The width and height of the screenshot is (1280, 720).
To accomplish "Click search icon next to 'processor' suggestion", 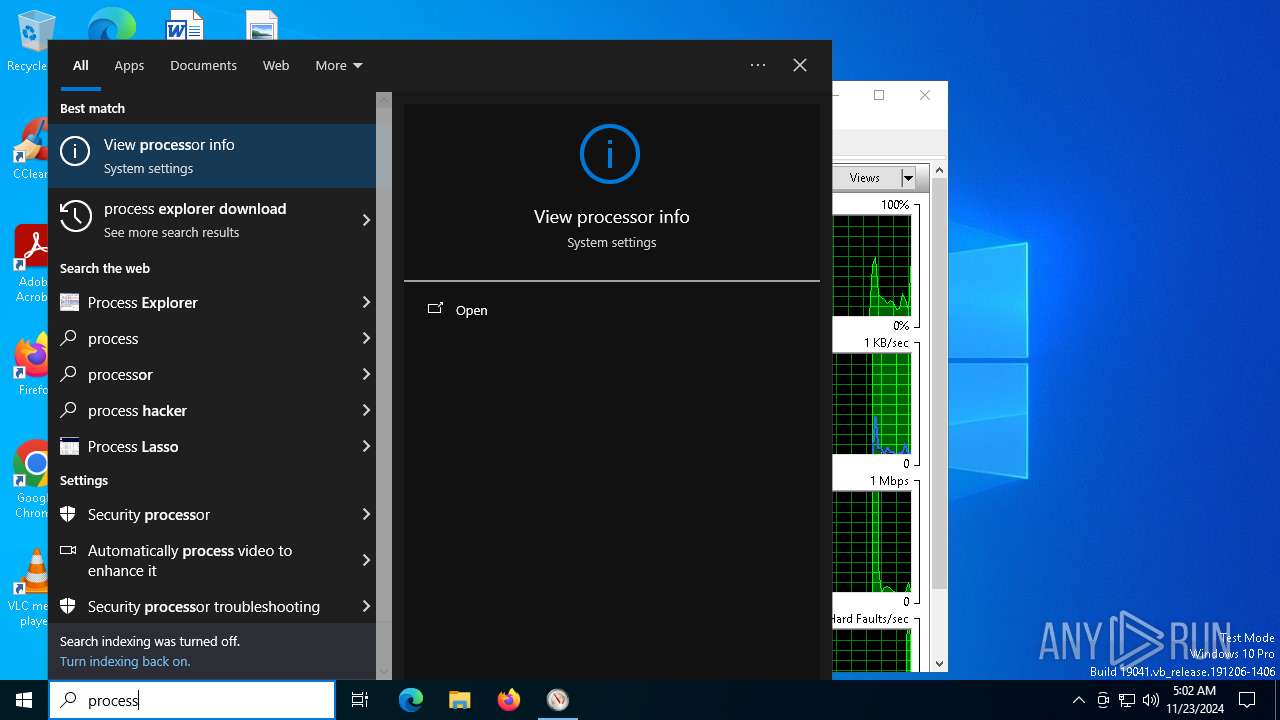I will 69,374.
